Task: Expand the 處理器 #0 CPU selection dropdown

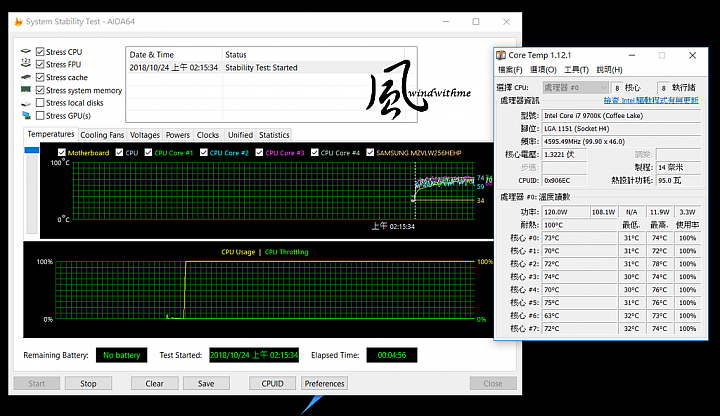Action: click(575, 87)
